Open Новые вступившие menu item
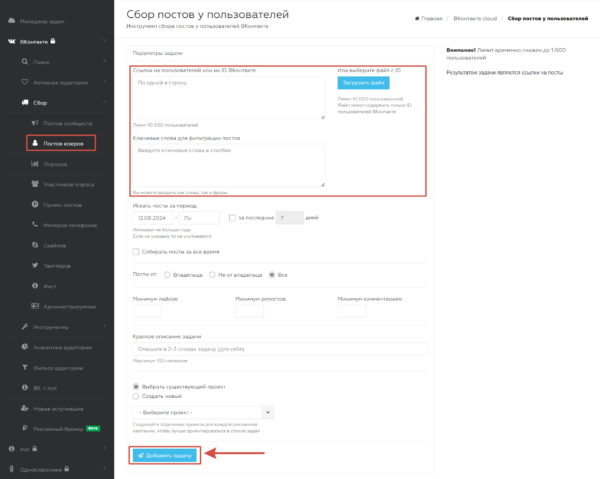Image resolution: width=600 pixels, height=479 pixels. tap(57, 409)
